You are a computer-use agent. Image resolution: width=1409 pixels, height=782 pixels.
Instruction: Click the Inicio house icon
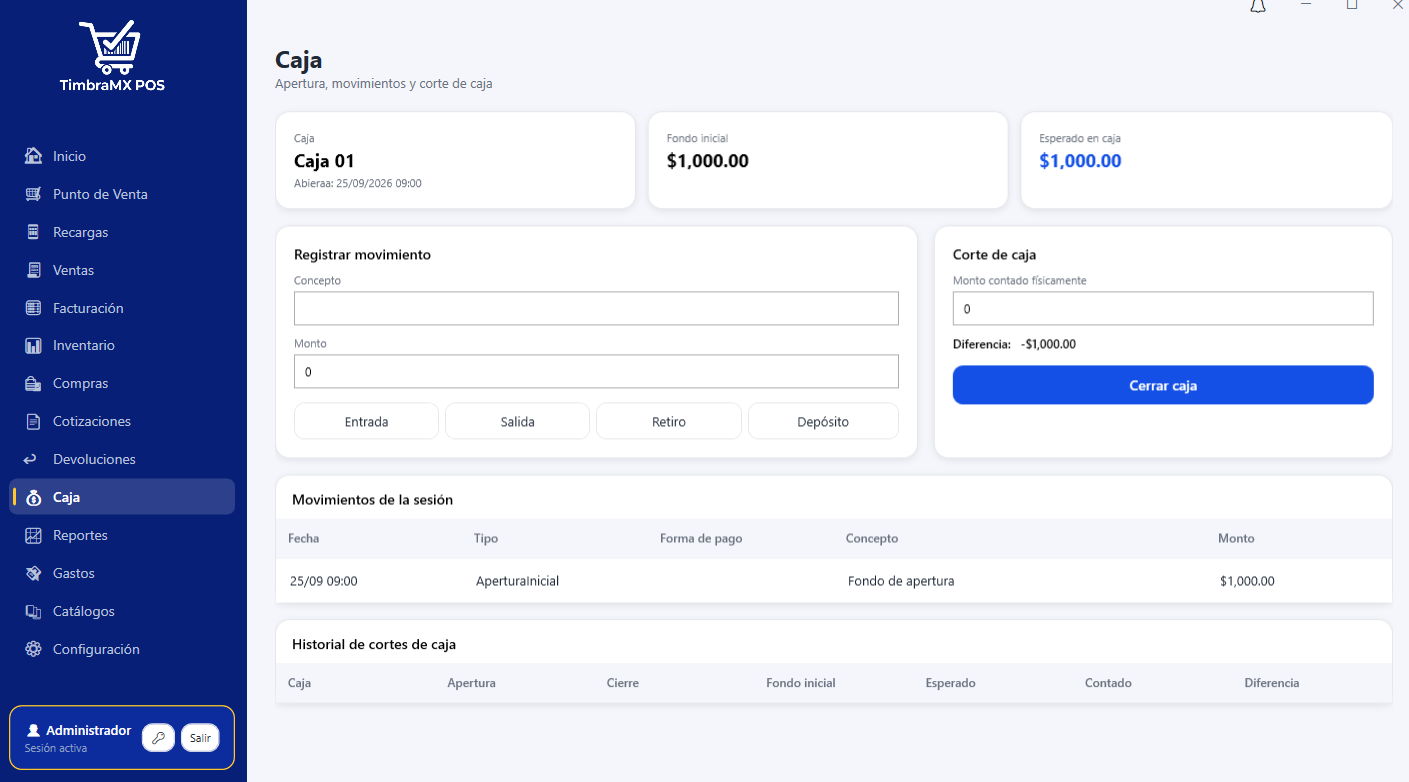coord(33,156)
